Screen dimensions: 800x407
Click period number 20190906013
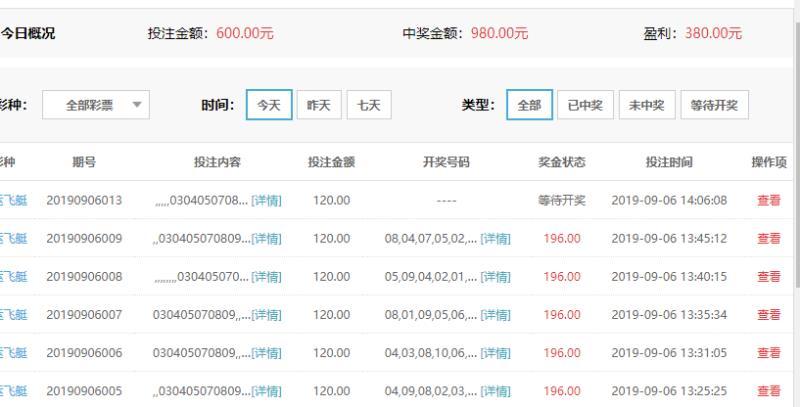[x=84, y=200]
